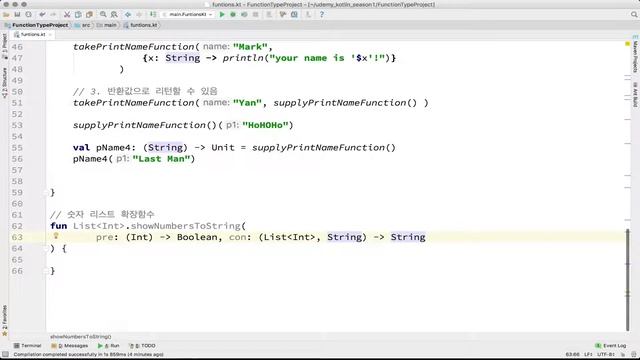Click the showNumbersToString() breadcrumb below the editor

tap(80, 337)
